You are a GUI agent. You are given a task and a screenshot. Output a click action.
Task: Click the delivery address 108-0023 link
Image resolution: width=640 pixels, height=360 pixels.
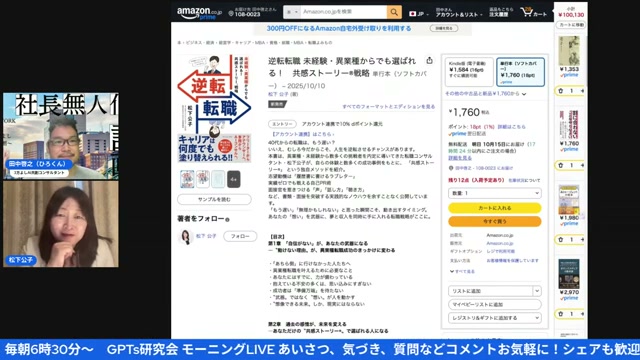pos(484,168)
